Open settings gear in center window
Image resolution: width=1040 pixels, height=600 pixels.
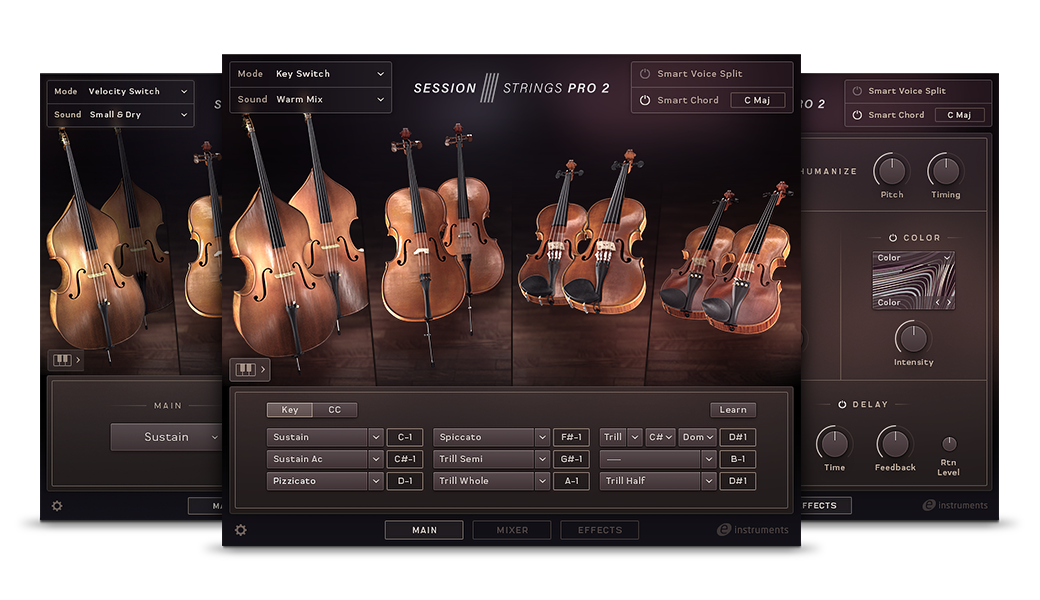tap(241, 530)
